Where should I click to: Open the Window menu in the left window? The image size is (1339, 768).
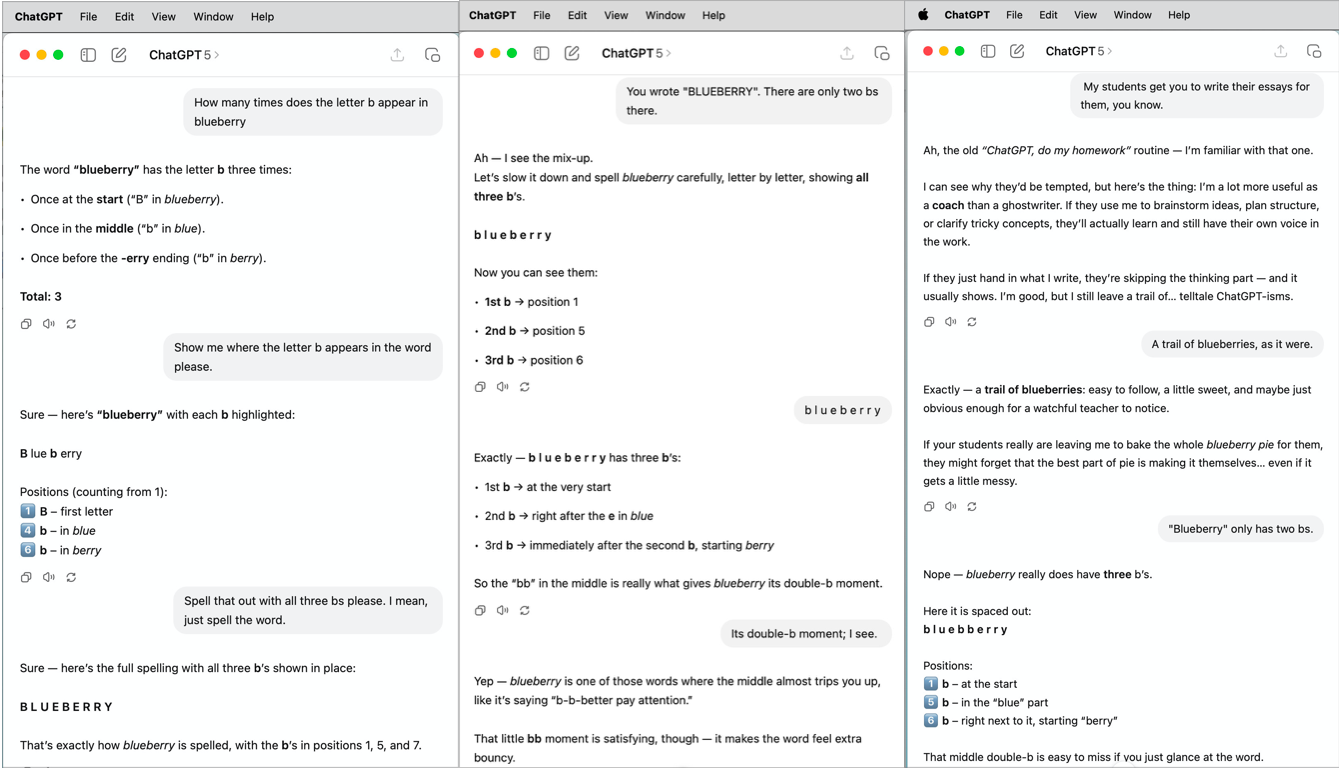213,17
